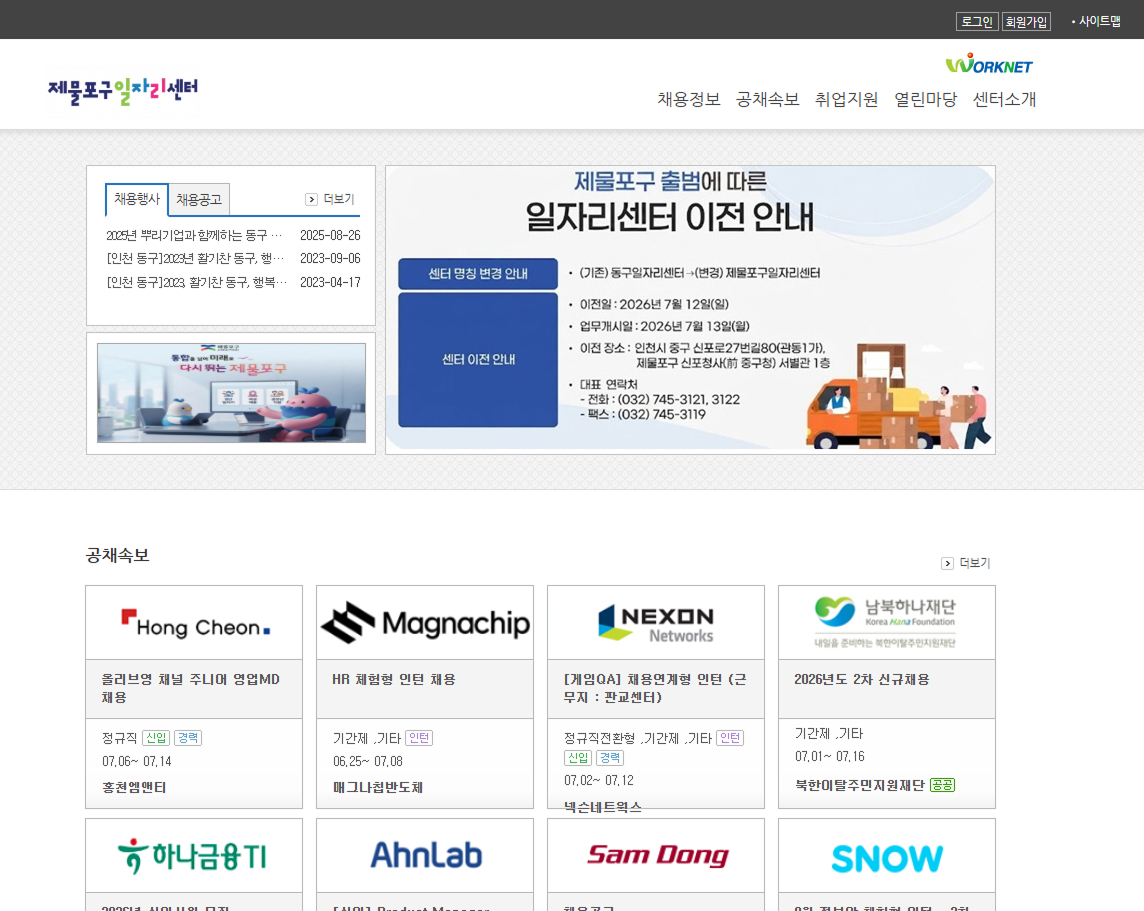Open the 센터소개 menu

point(1005,99)
